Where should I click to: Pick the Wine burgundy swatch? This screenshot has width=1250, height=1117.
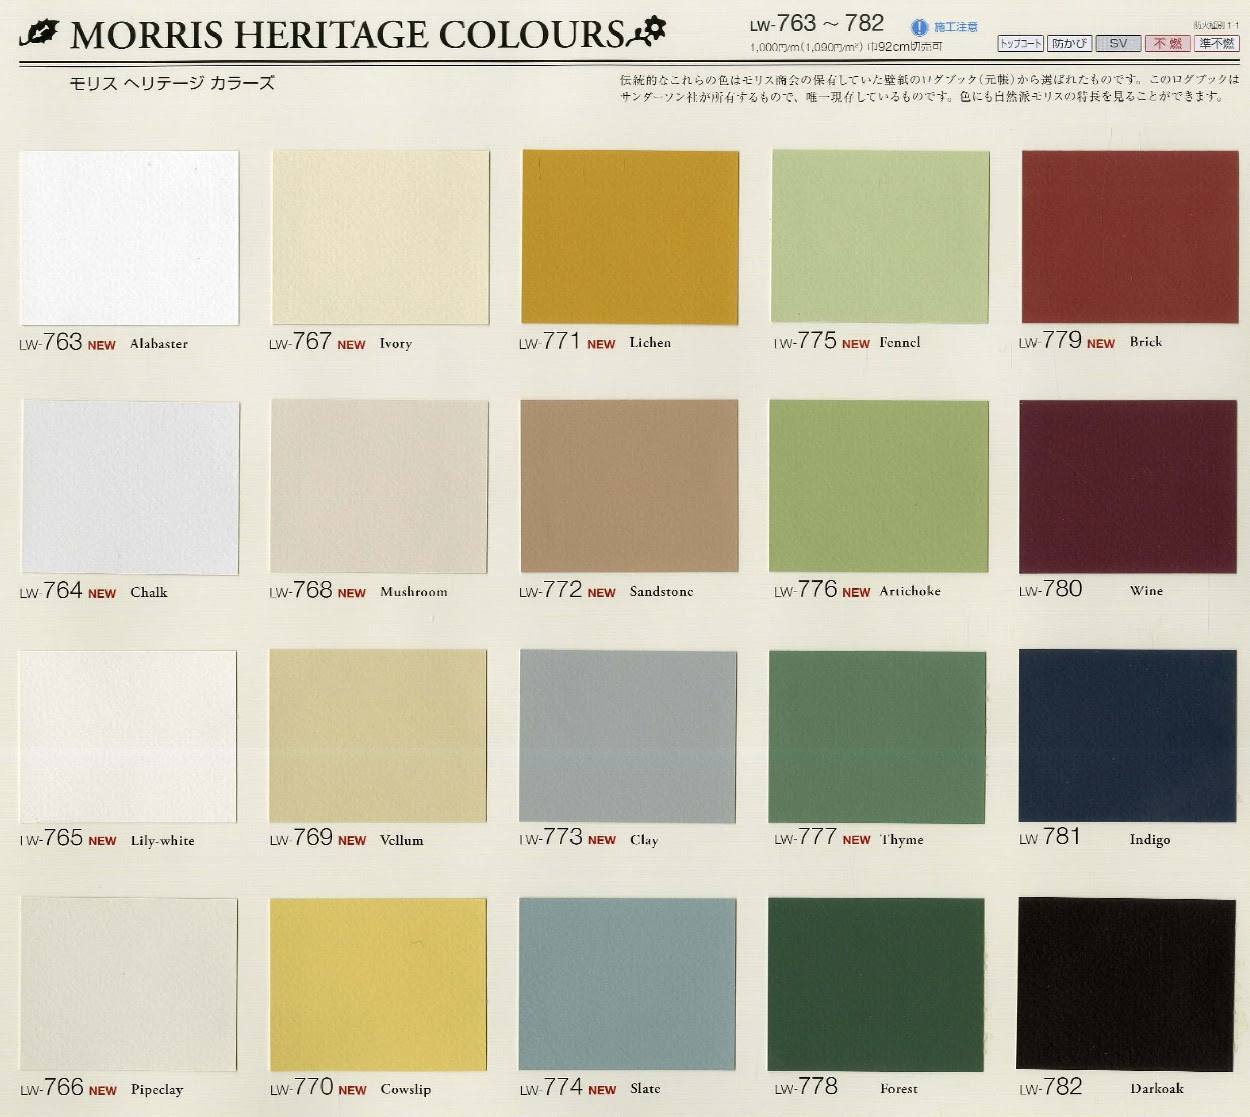(1128, 487)
